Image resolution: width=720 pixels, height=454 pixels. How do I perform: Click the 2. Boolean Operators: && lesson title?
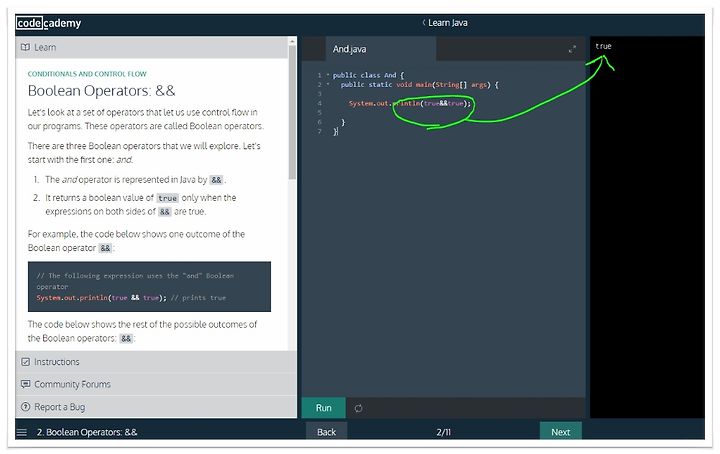(x=87, y=432)
